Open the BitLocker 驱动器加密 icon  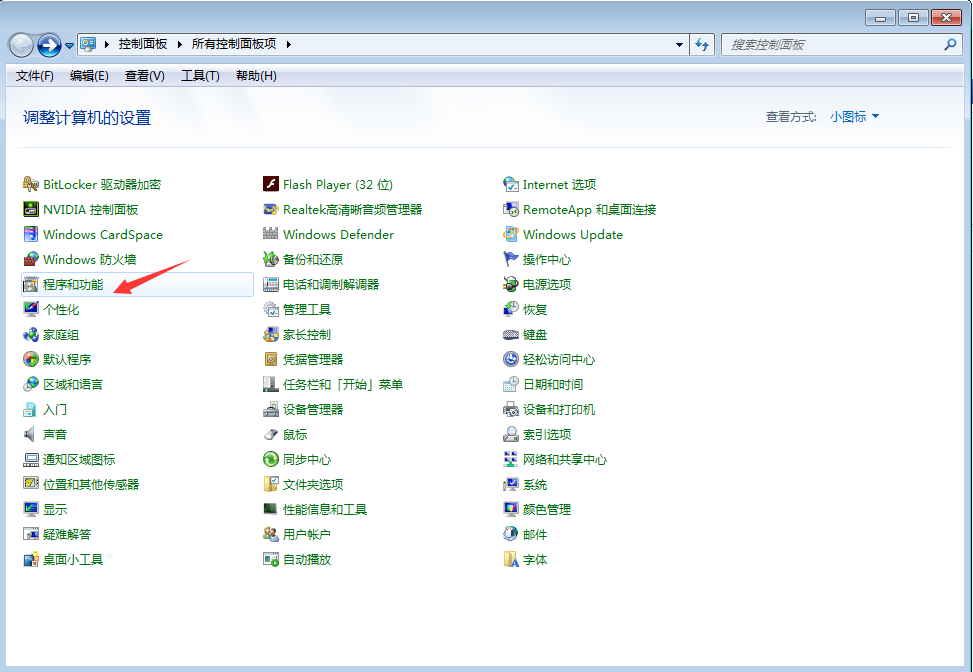[x=30, y=184]
